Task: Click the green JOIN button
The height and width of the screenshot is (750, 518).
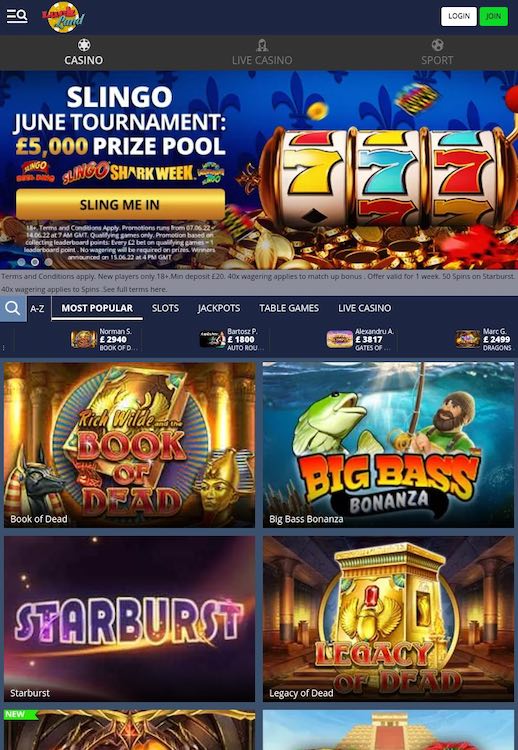Action: coord(494,16)
